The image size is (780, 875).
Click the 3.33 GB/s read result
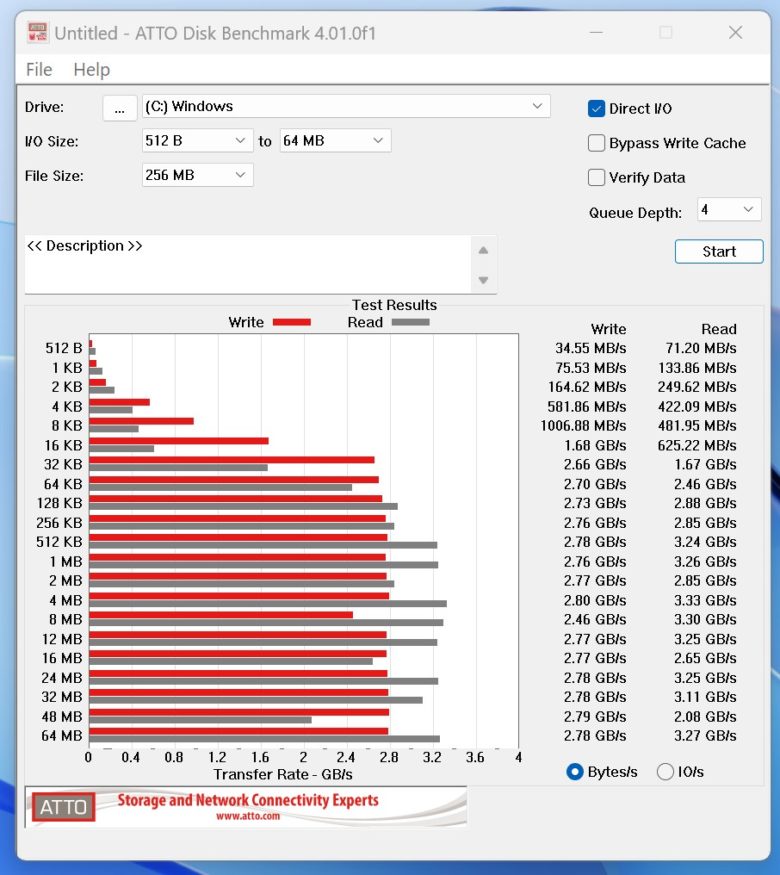coord(705,600)
